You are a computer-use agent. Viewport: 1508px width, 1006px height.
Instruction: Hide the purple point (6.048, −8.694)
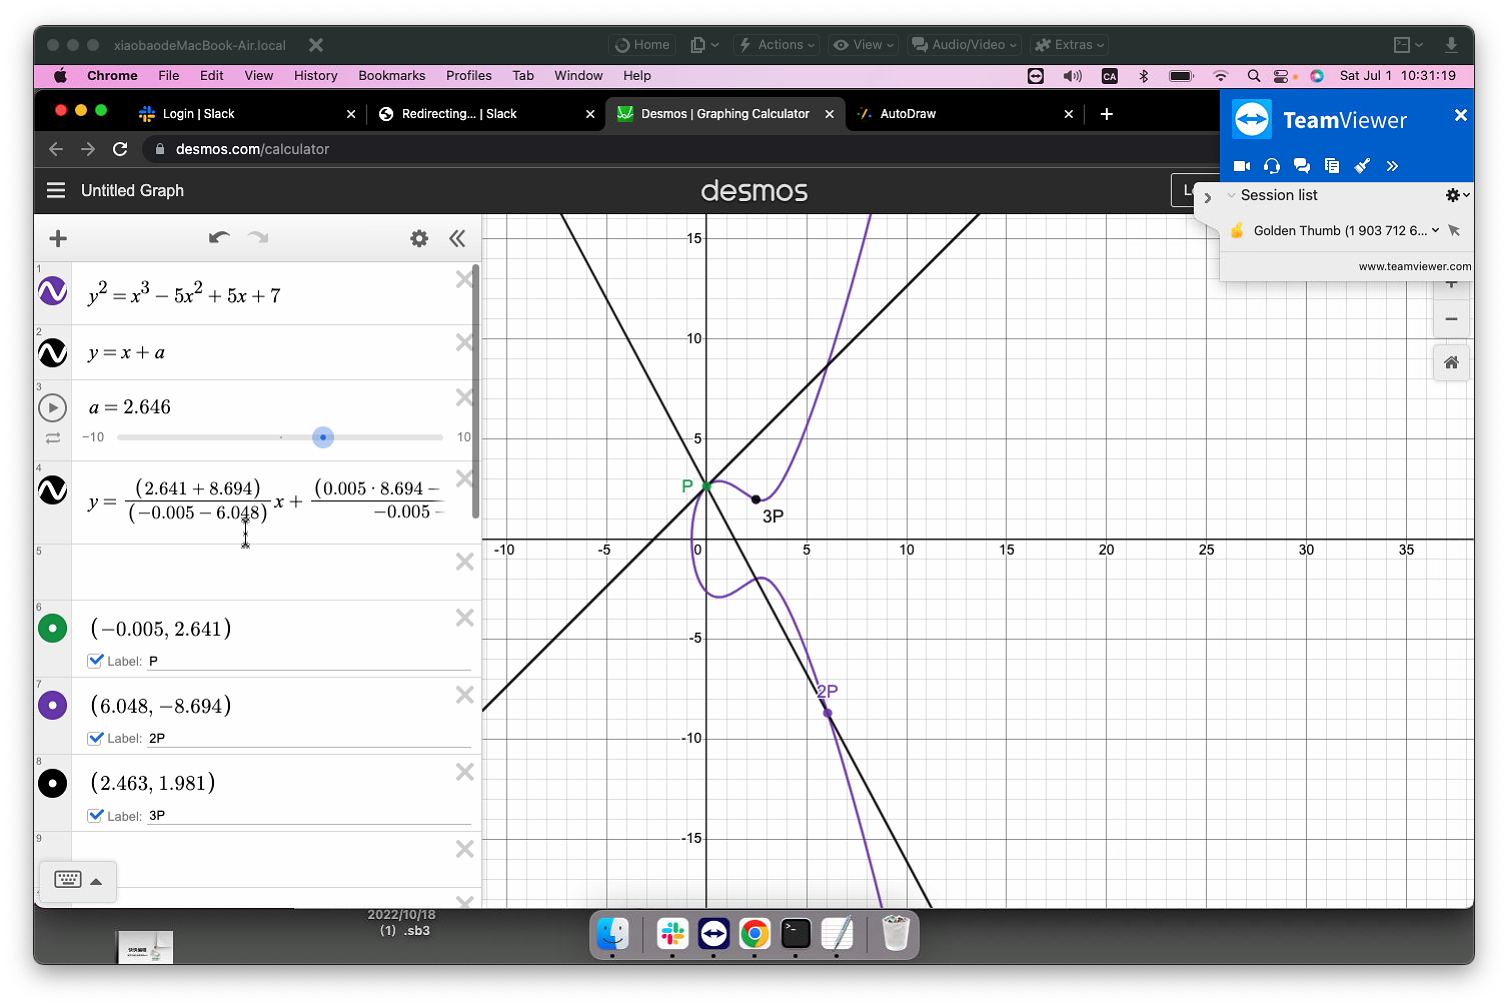53,705
